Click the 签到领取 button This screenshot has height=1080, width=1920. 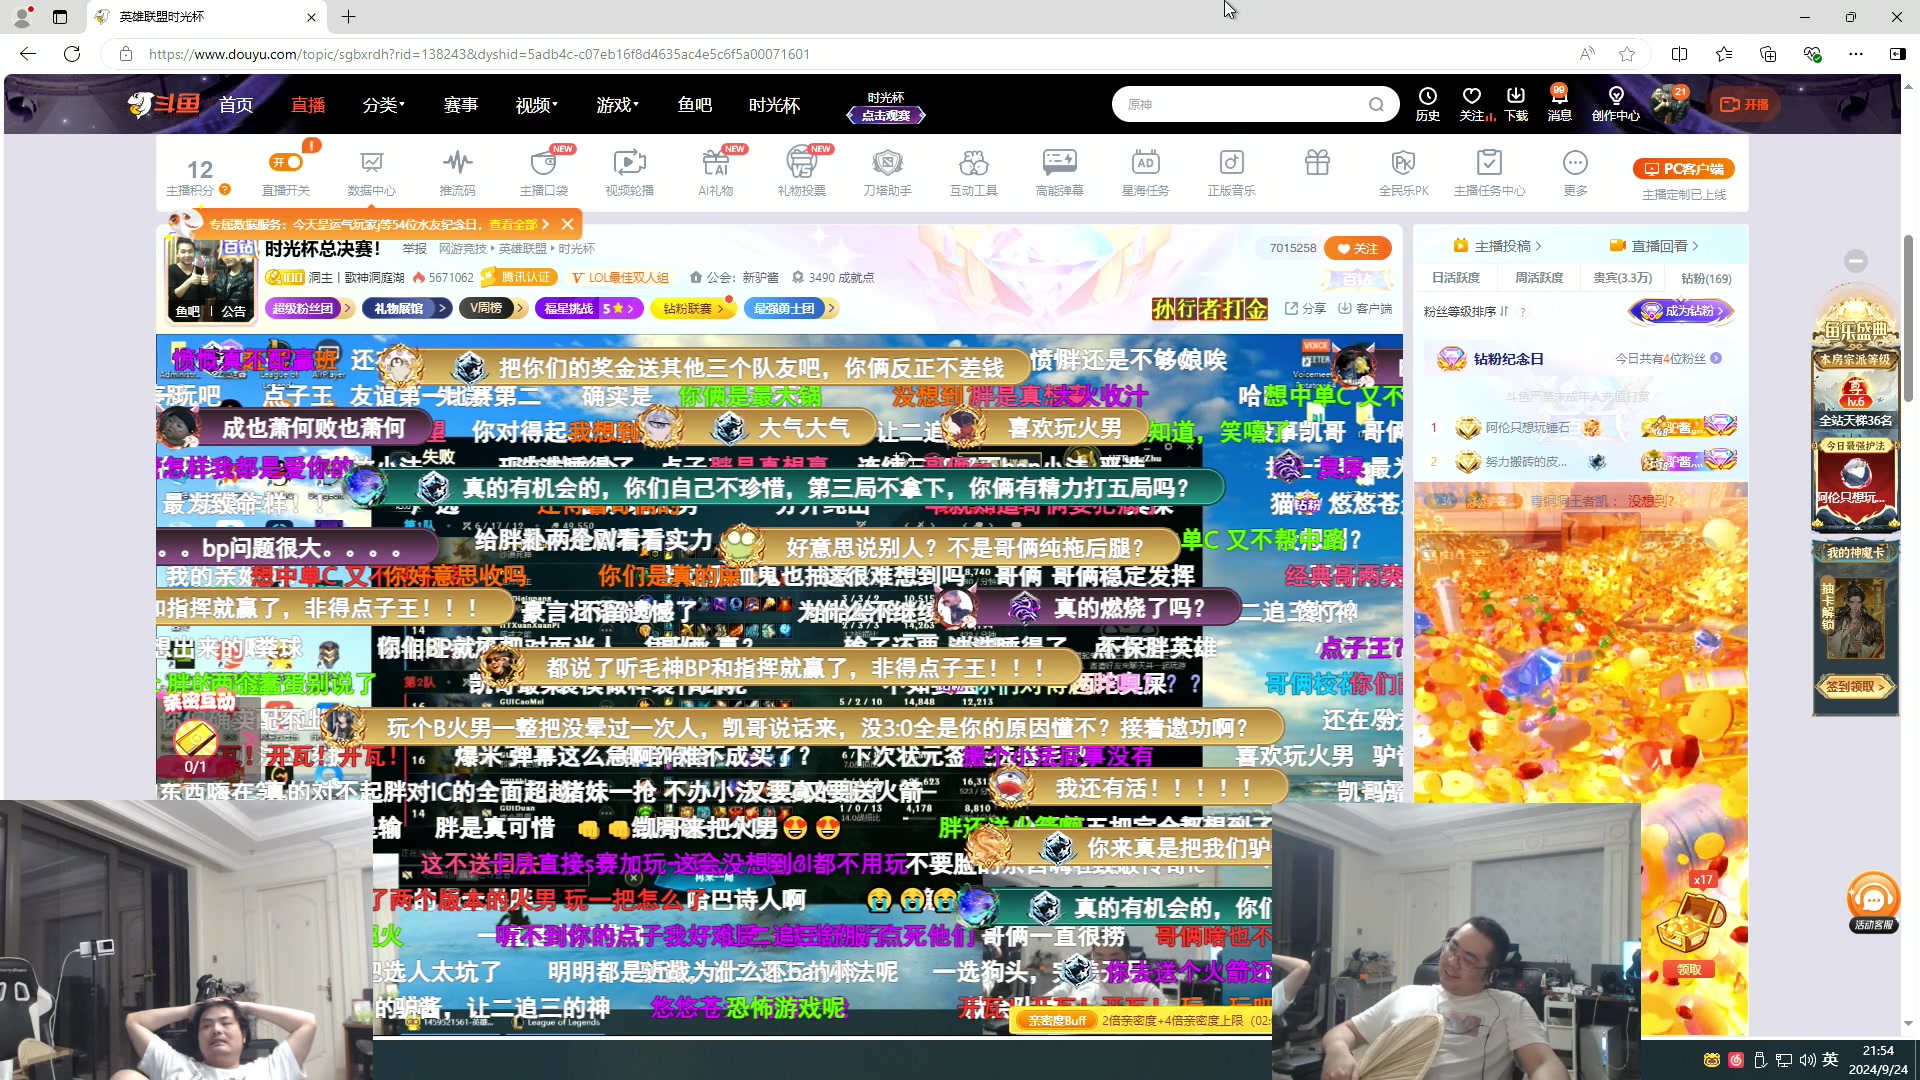click(1855, 687)
